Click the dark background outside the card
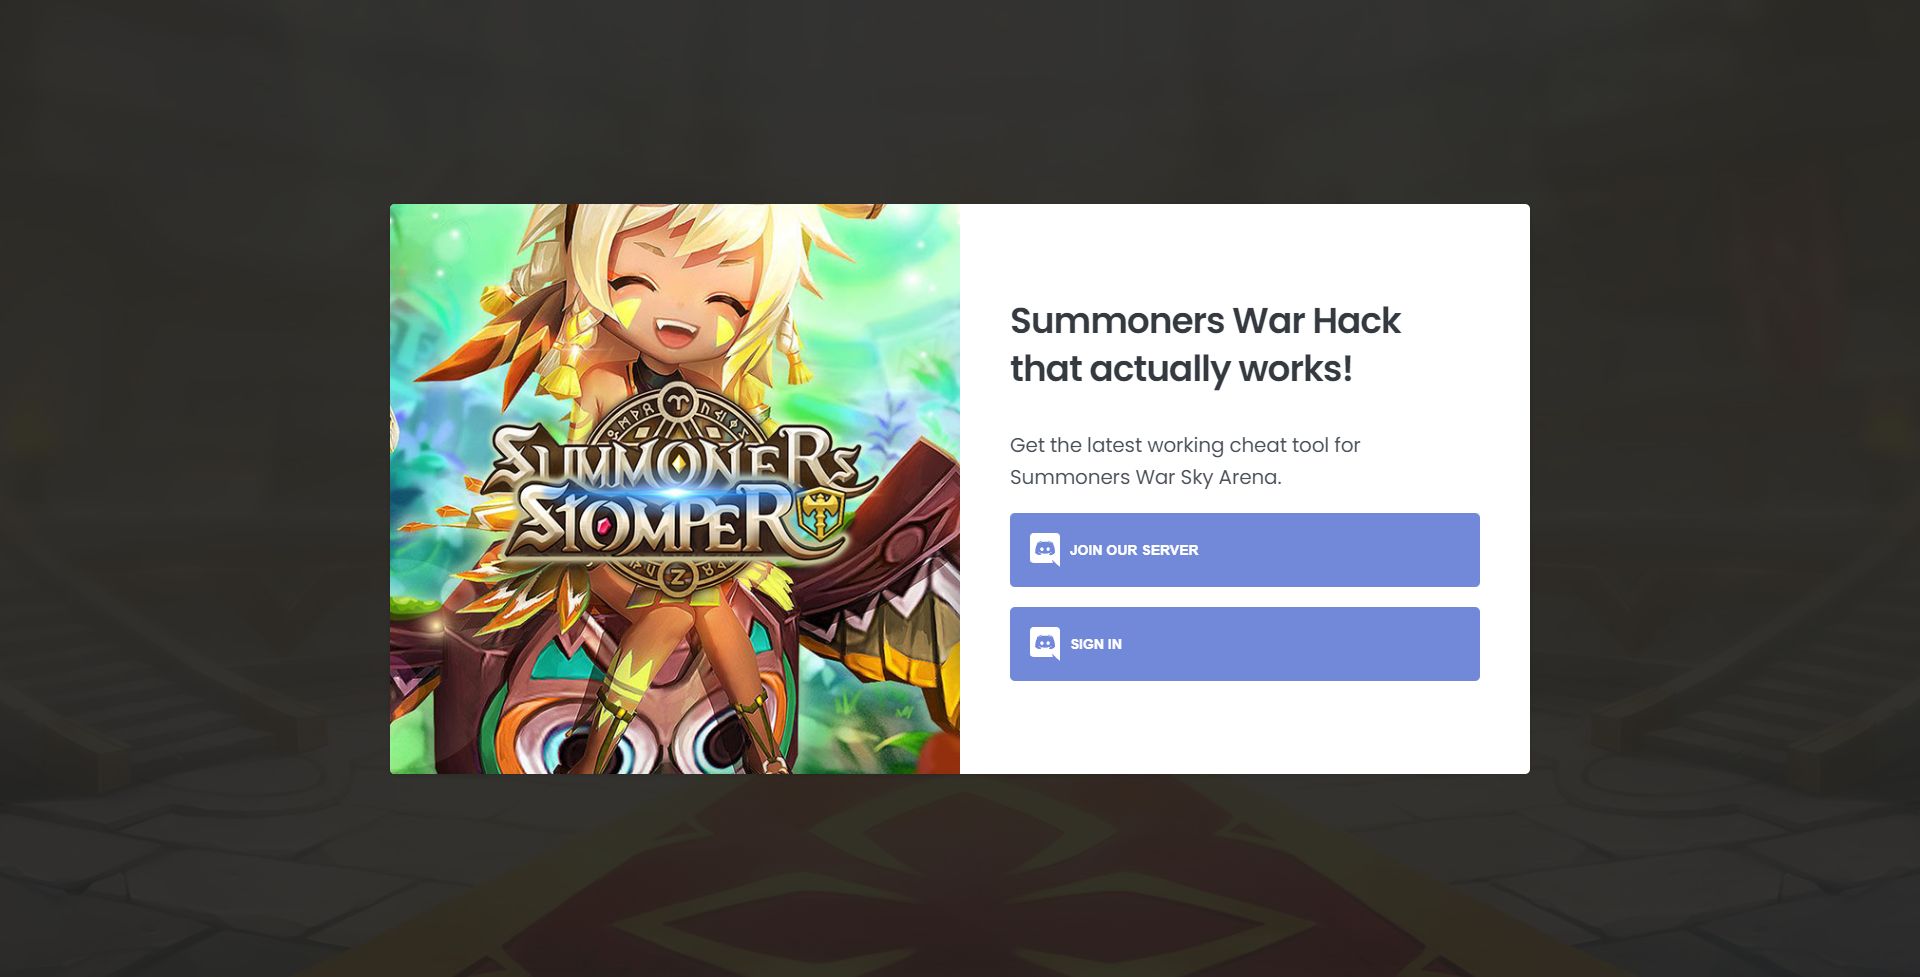Image resolution: width=1920 pixels, height=977 pixels. [190, 480]
